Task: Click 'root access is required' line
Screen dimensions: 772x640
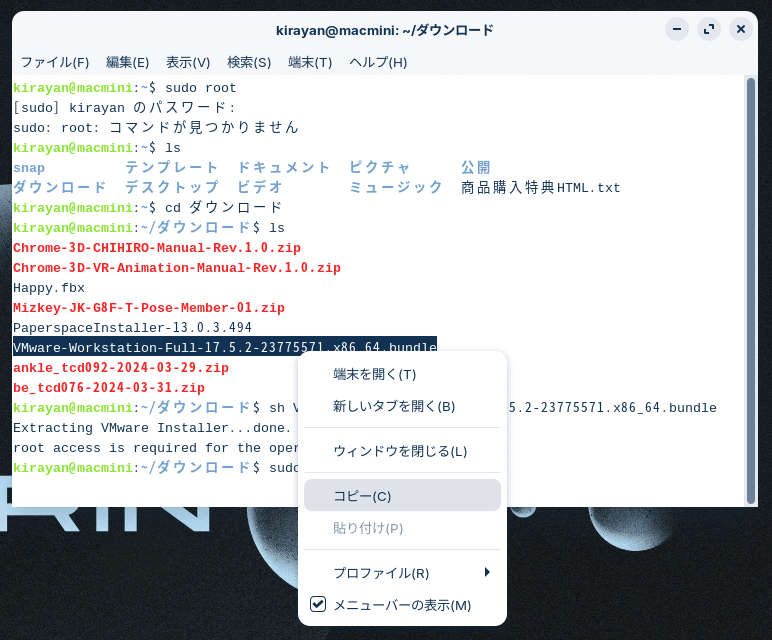Action: [x=155, y=448]
